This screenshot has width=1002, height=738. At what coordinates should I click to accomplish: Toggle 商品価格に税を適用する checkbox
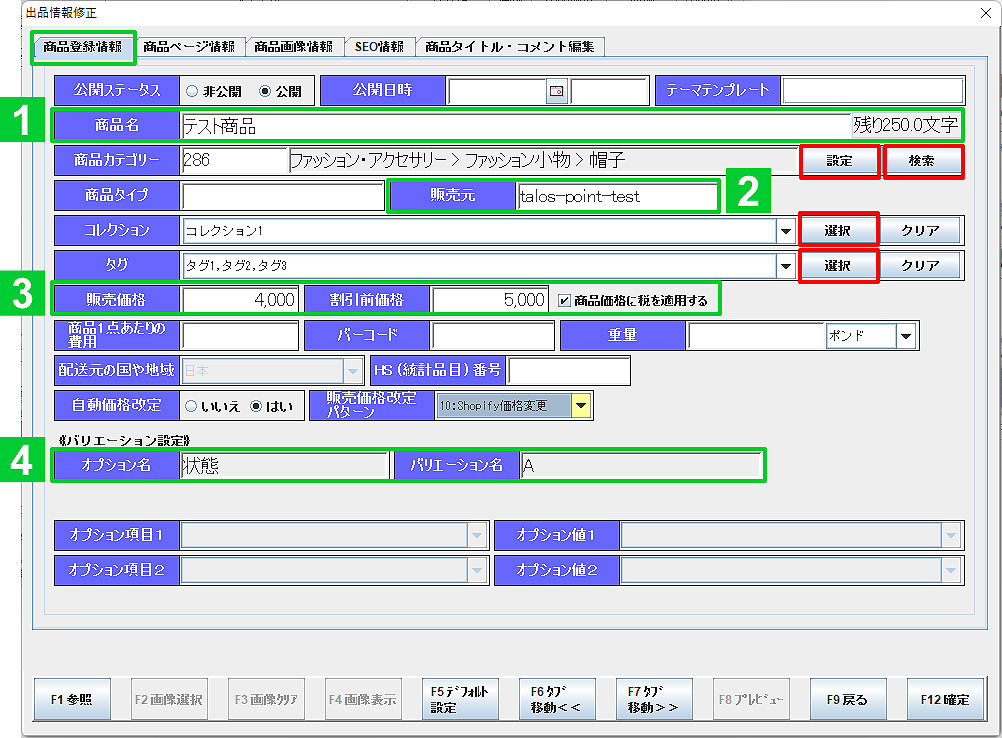[x=565, y=299]
